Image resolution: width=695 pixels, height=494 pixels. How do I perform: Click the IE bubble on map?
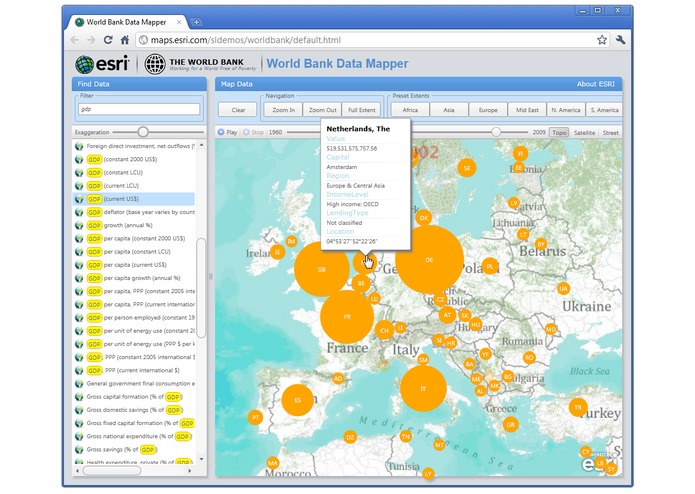click(277, 253)
